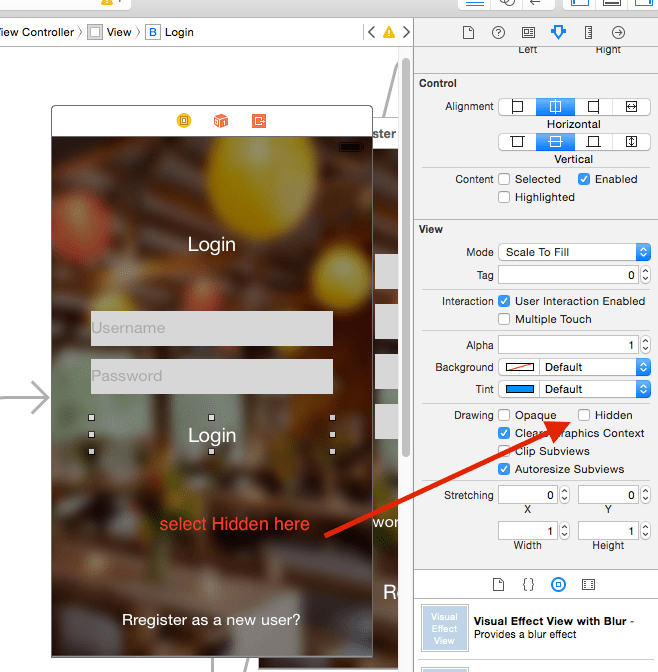Go to next issue with right chevron
The width and height of the screenshot is (658, 672).
tap(406, 32)
